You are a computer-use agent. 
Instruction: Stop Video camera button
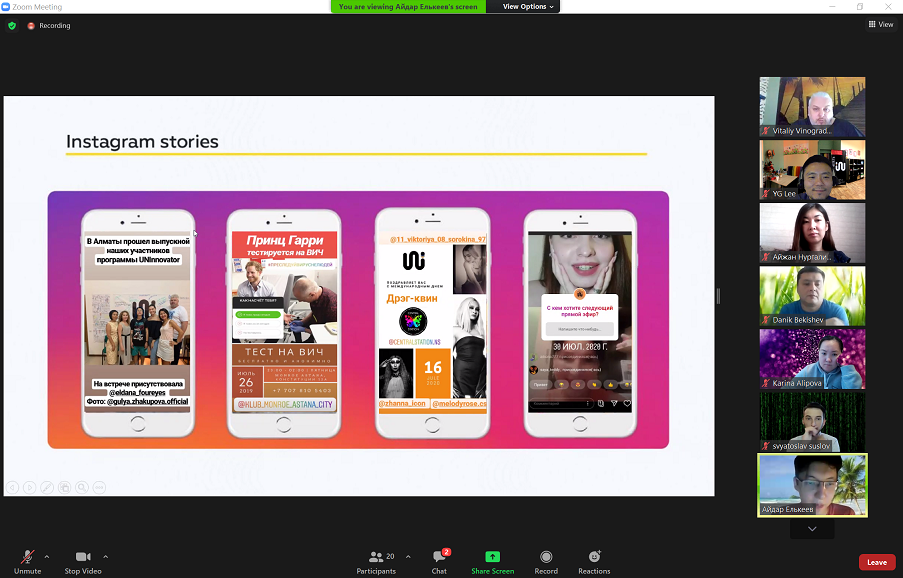pyautogui.click(x=83, y=562)
